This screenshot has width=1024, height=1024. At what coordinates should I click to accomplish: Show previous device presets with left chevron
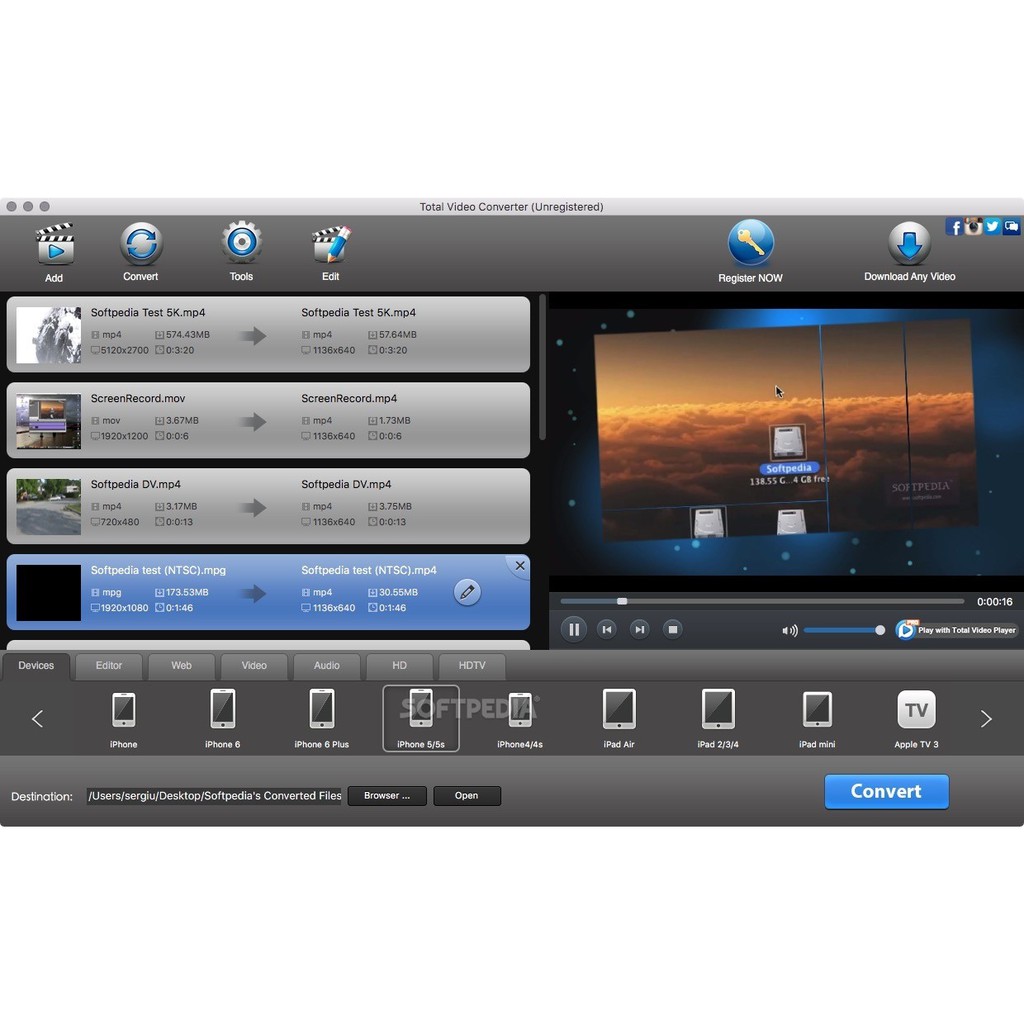(37, 719)
